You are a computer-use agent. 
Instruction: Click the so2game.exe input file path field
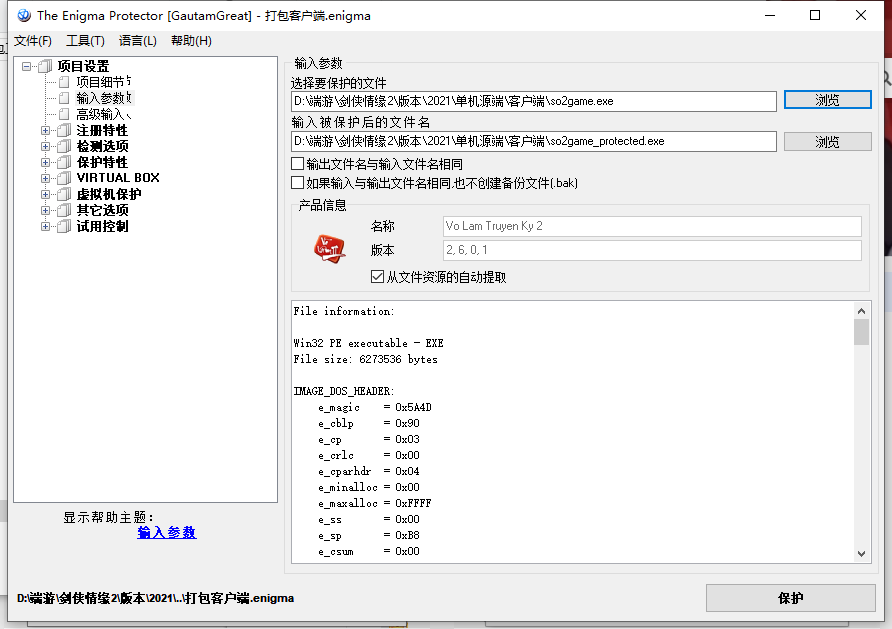pos(534,101)
